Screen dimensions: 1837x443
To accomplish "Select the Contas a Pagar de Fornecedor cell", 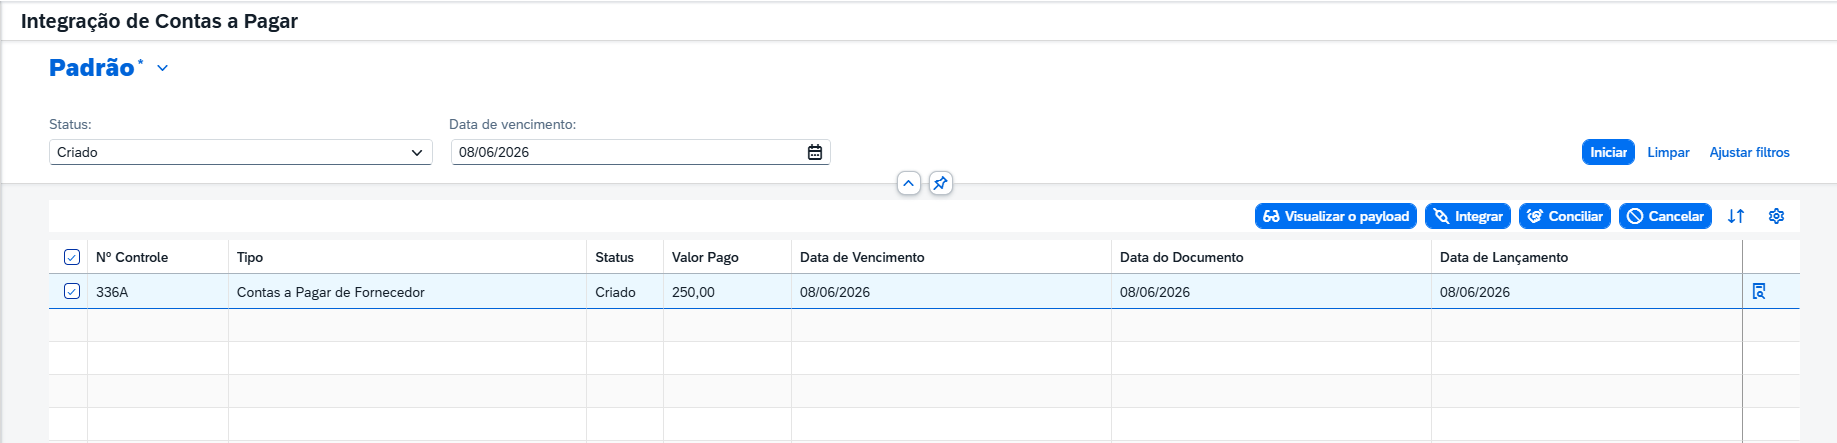I will coord(407,292).
